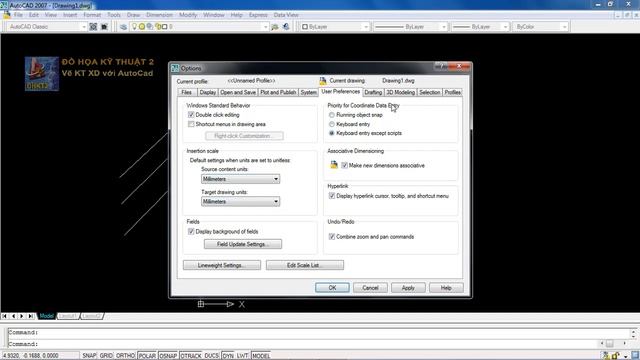The image size is (640, 360).
Task: Expand the layer control dropdown
Action: pyautogui.click(x=265, y=27)
